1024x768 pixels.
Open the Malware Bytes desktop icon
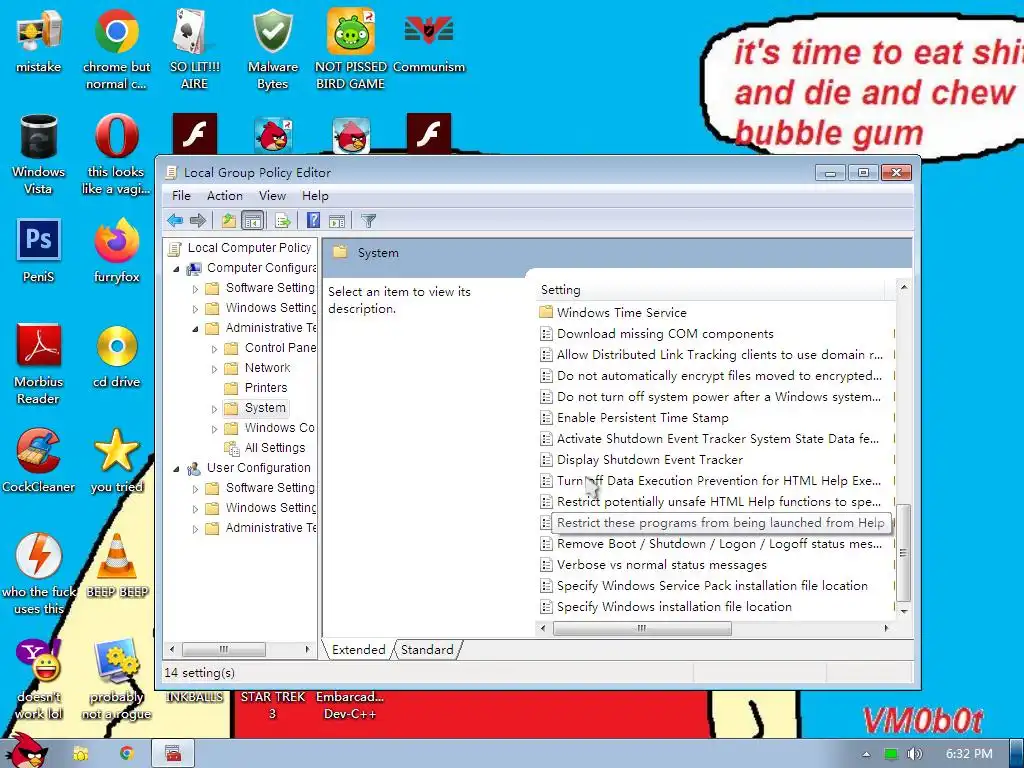[272, 49]
